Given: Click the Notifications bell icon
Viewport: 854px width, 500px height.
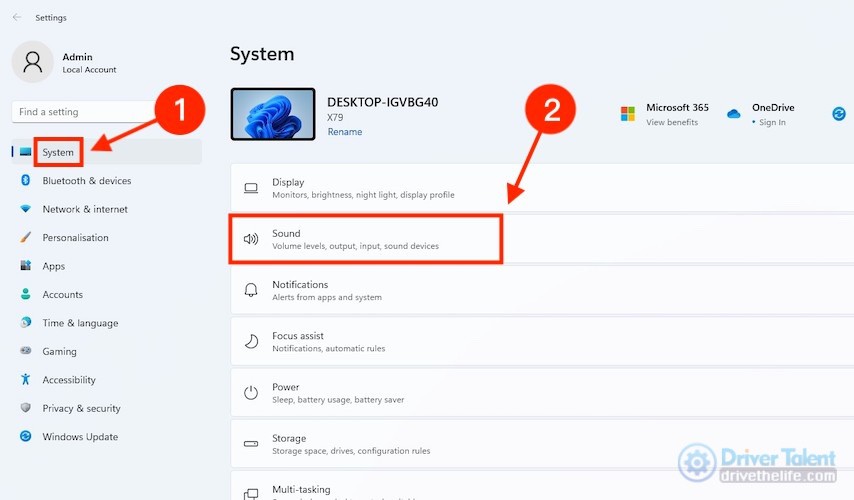Looking at the screenshot, I should [251, 290].
